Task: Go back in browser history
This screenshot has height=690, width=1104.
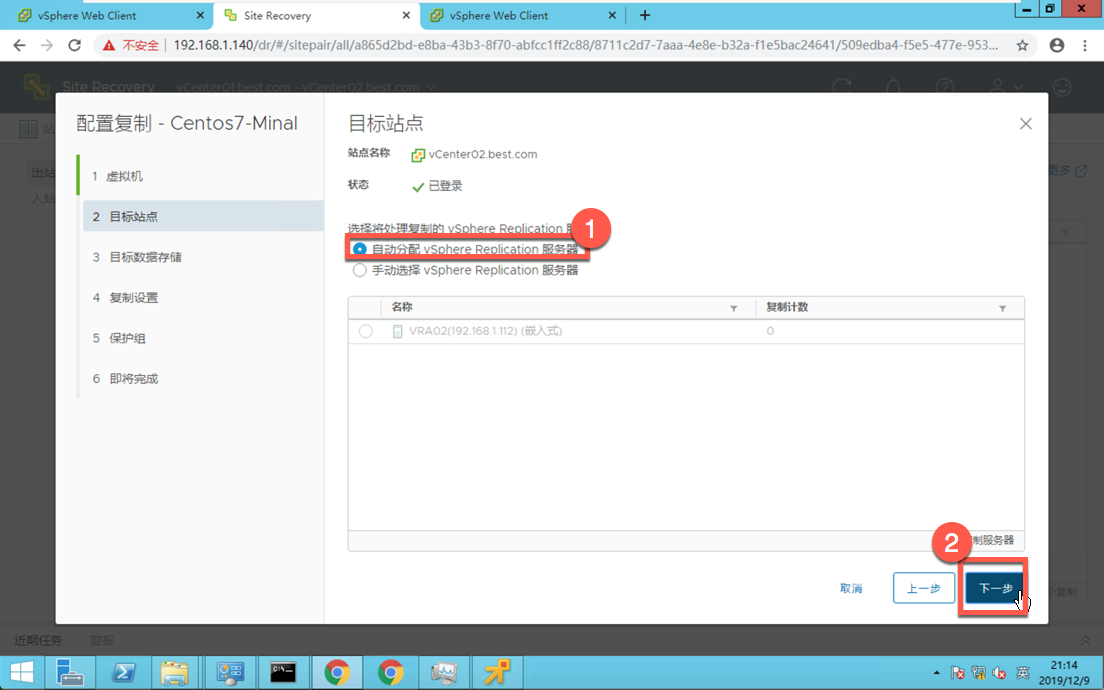Action: pos(20,45)
